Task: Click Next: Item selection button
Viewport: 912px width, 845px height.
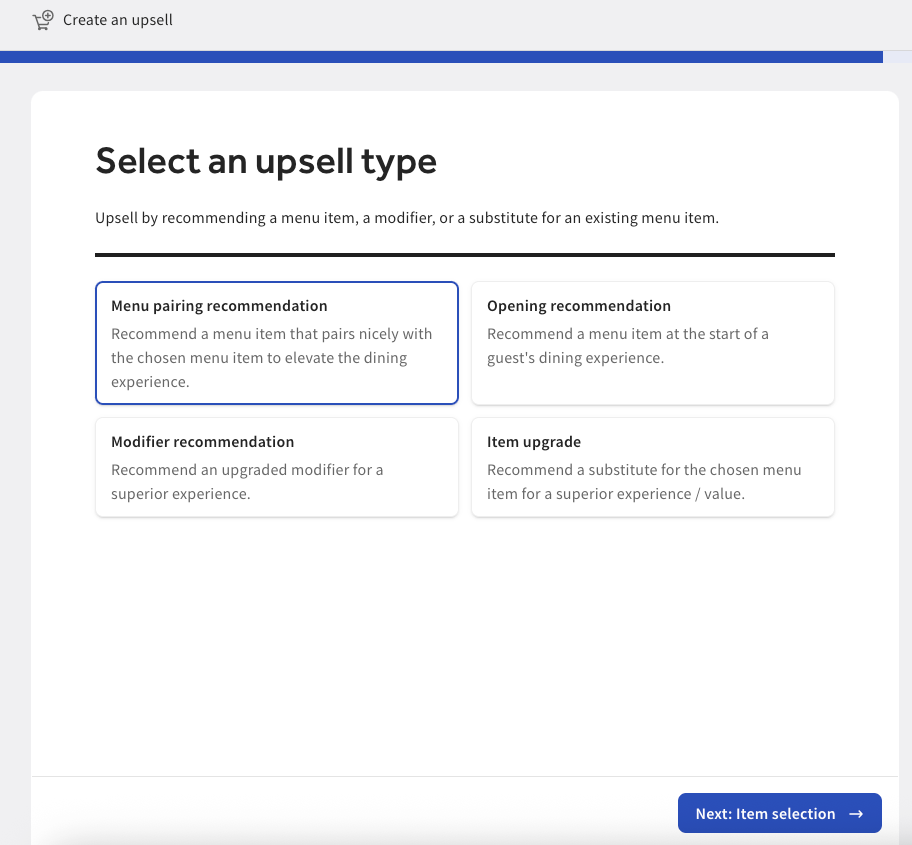Action: pyautogui.click(x=779, y=813)
